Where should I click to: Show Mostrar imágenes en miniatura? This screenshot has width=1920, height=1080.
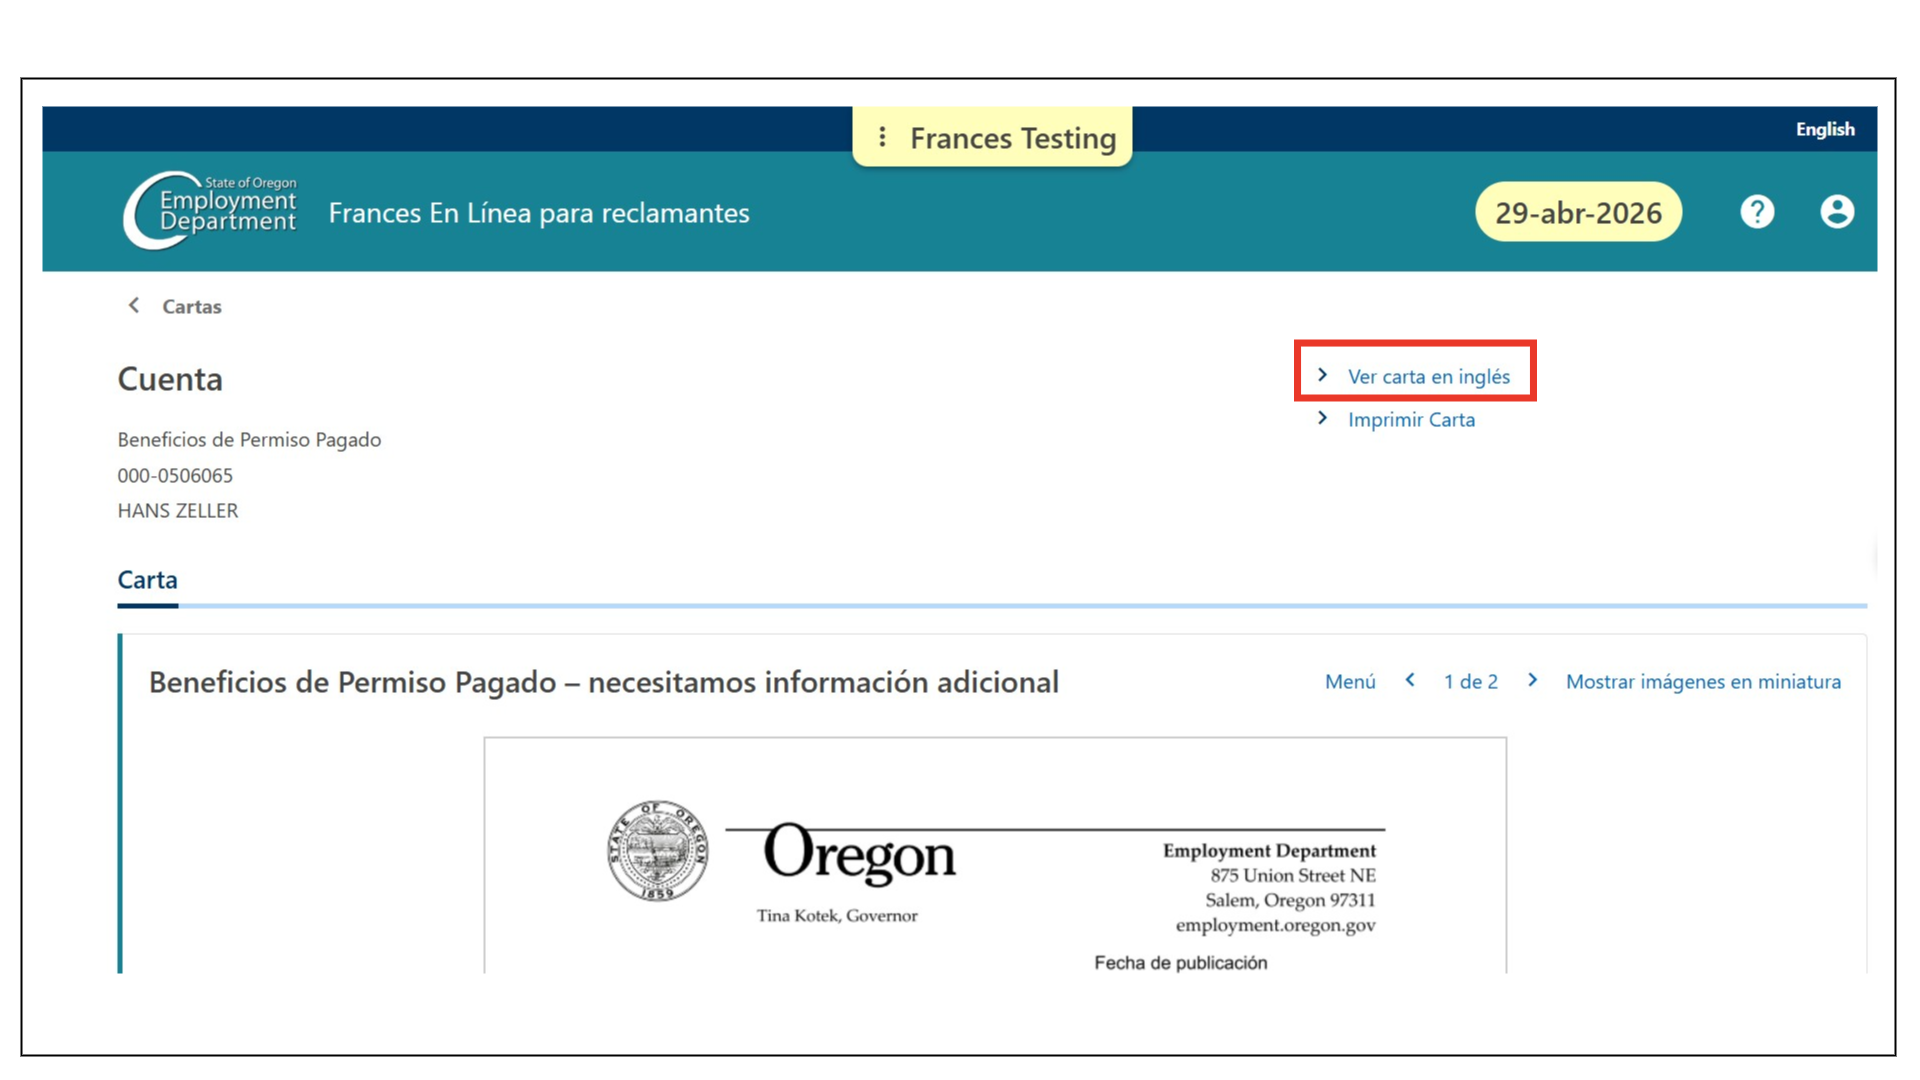[1703, 681]
